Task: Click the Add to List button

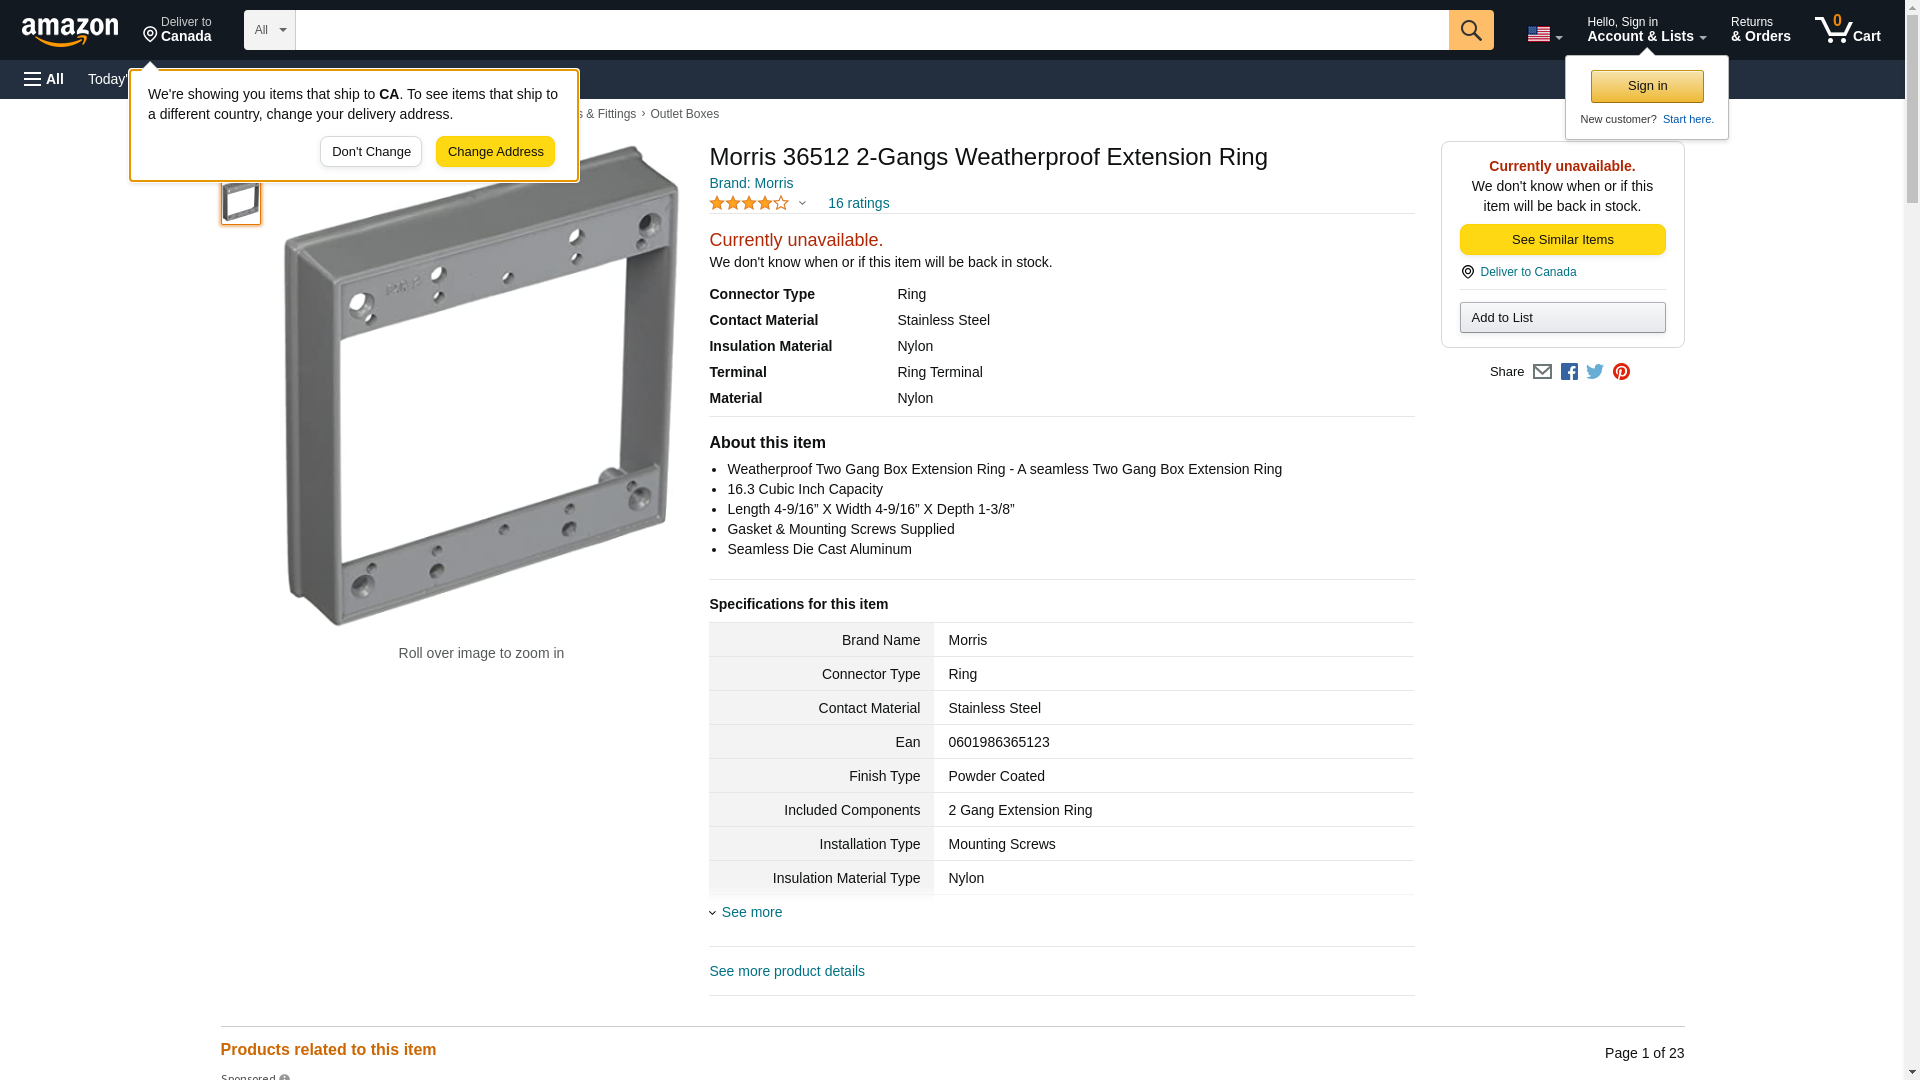Action: click(x=1562, y=318)
